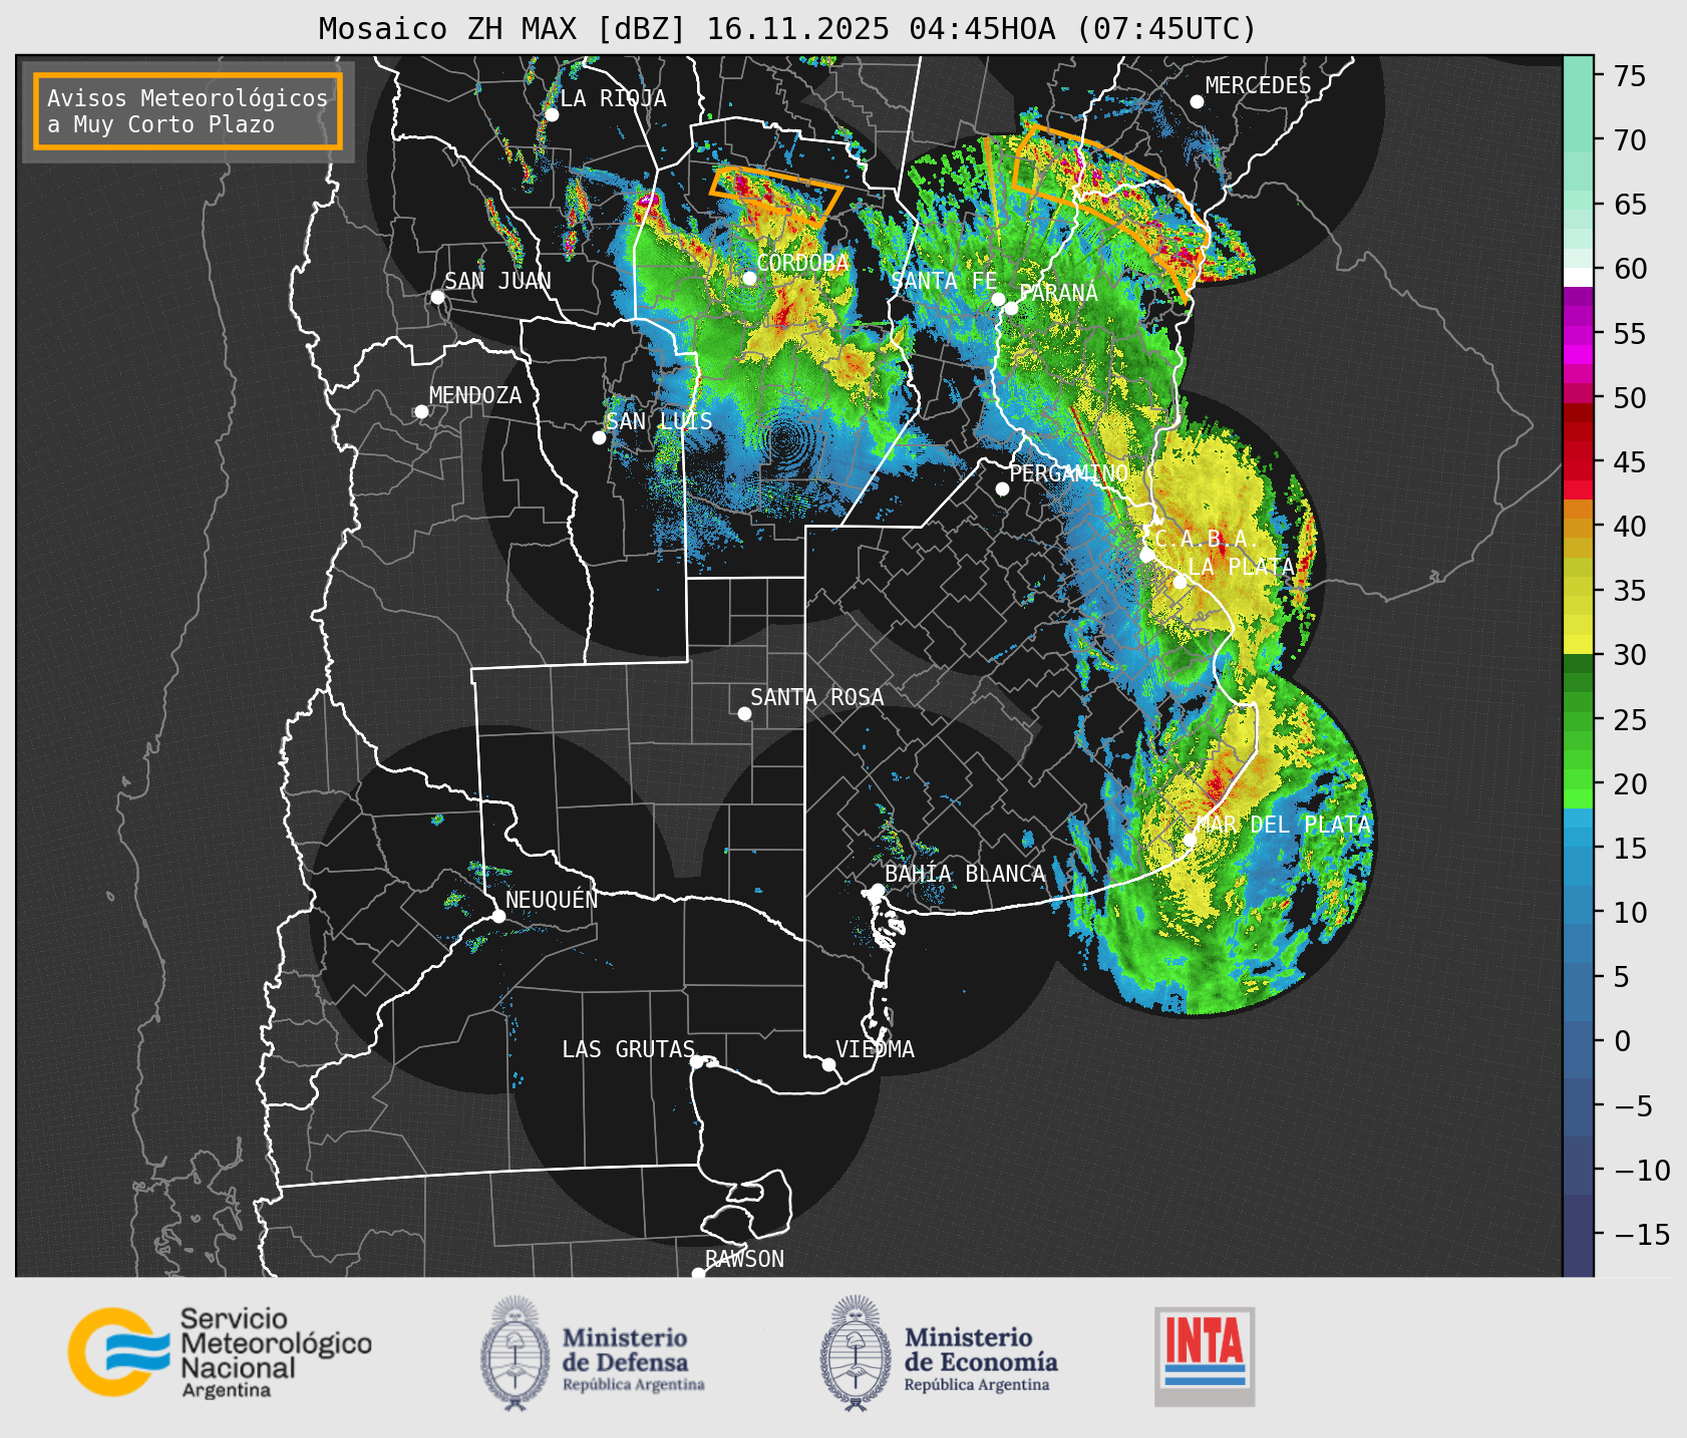Viewport: 1687px width, 1438px height.
Task: Click the Ministerio de Defensa emblem
Action: click(514, 1354)
